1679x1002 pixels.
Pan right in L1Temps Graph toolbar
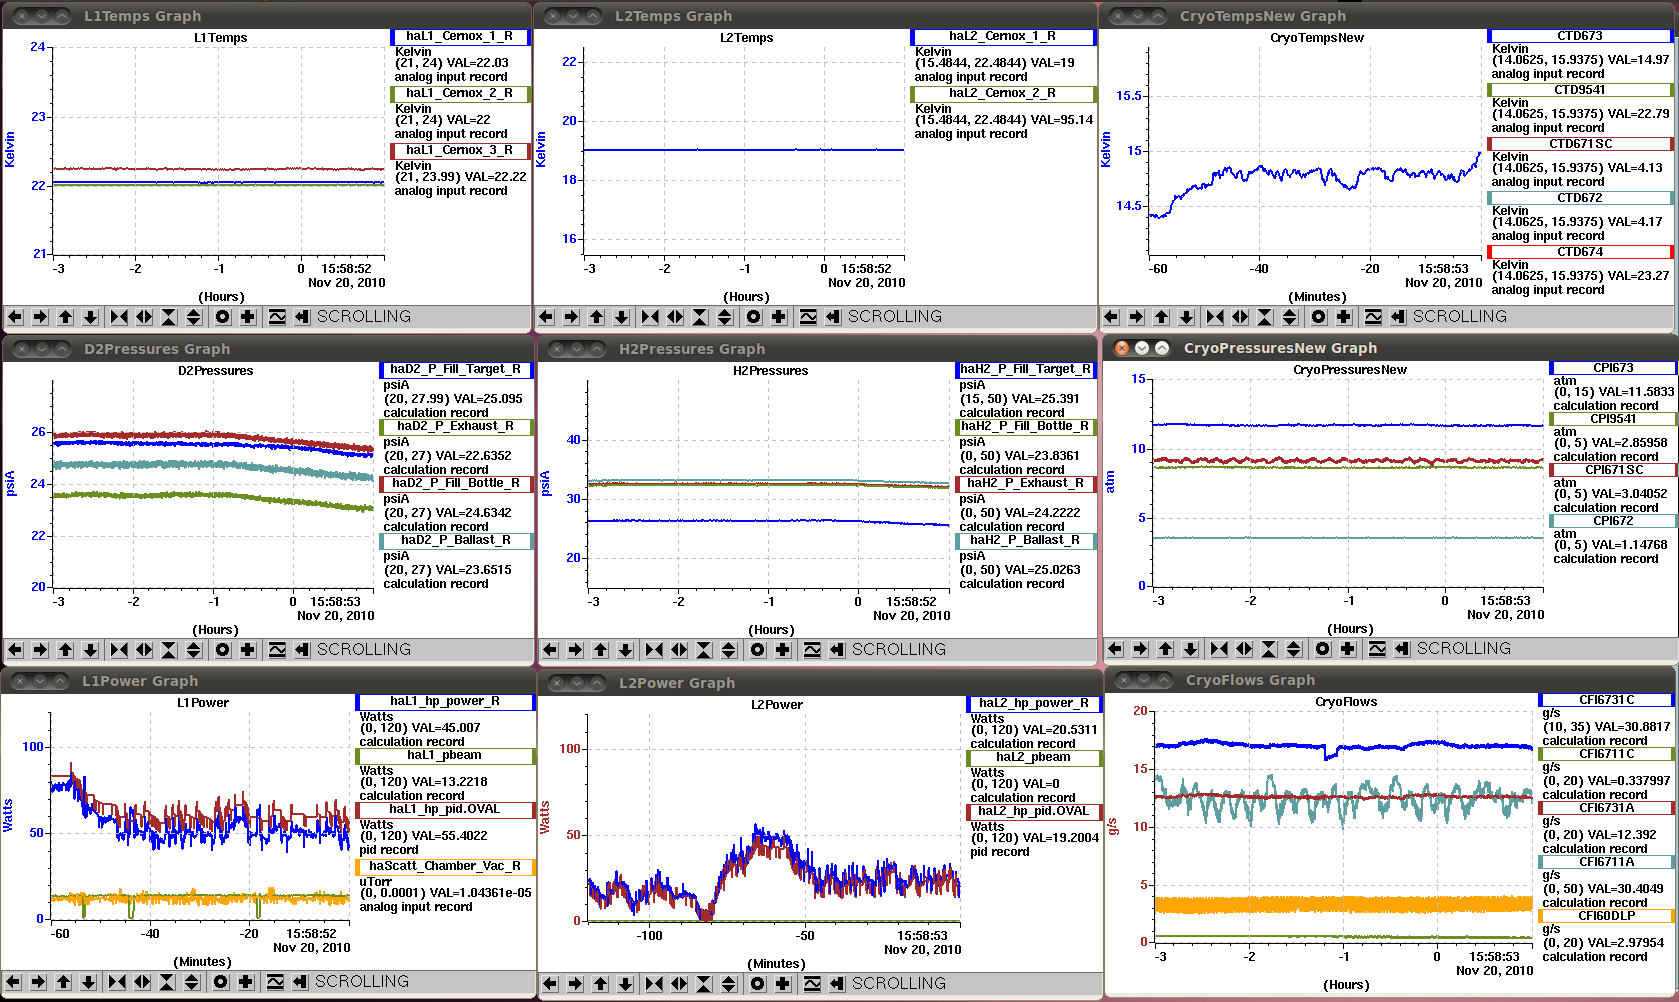40,317
